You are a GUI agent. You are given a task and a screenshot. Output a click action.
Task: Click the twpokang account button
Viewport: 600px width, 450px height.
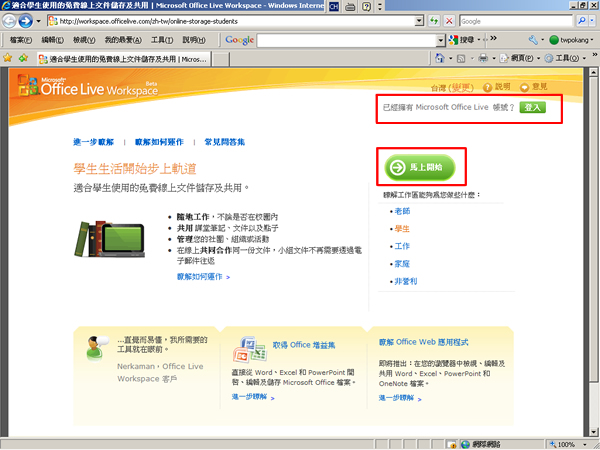571,40
